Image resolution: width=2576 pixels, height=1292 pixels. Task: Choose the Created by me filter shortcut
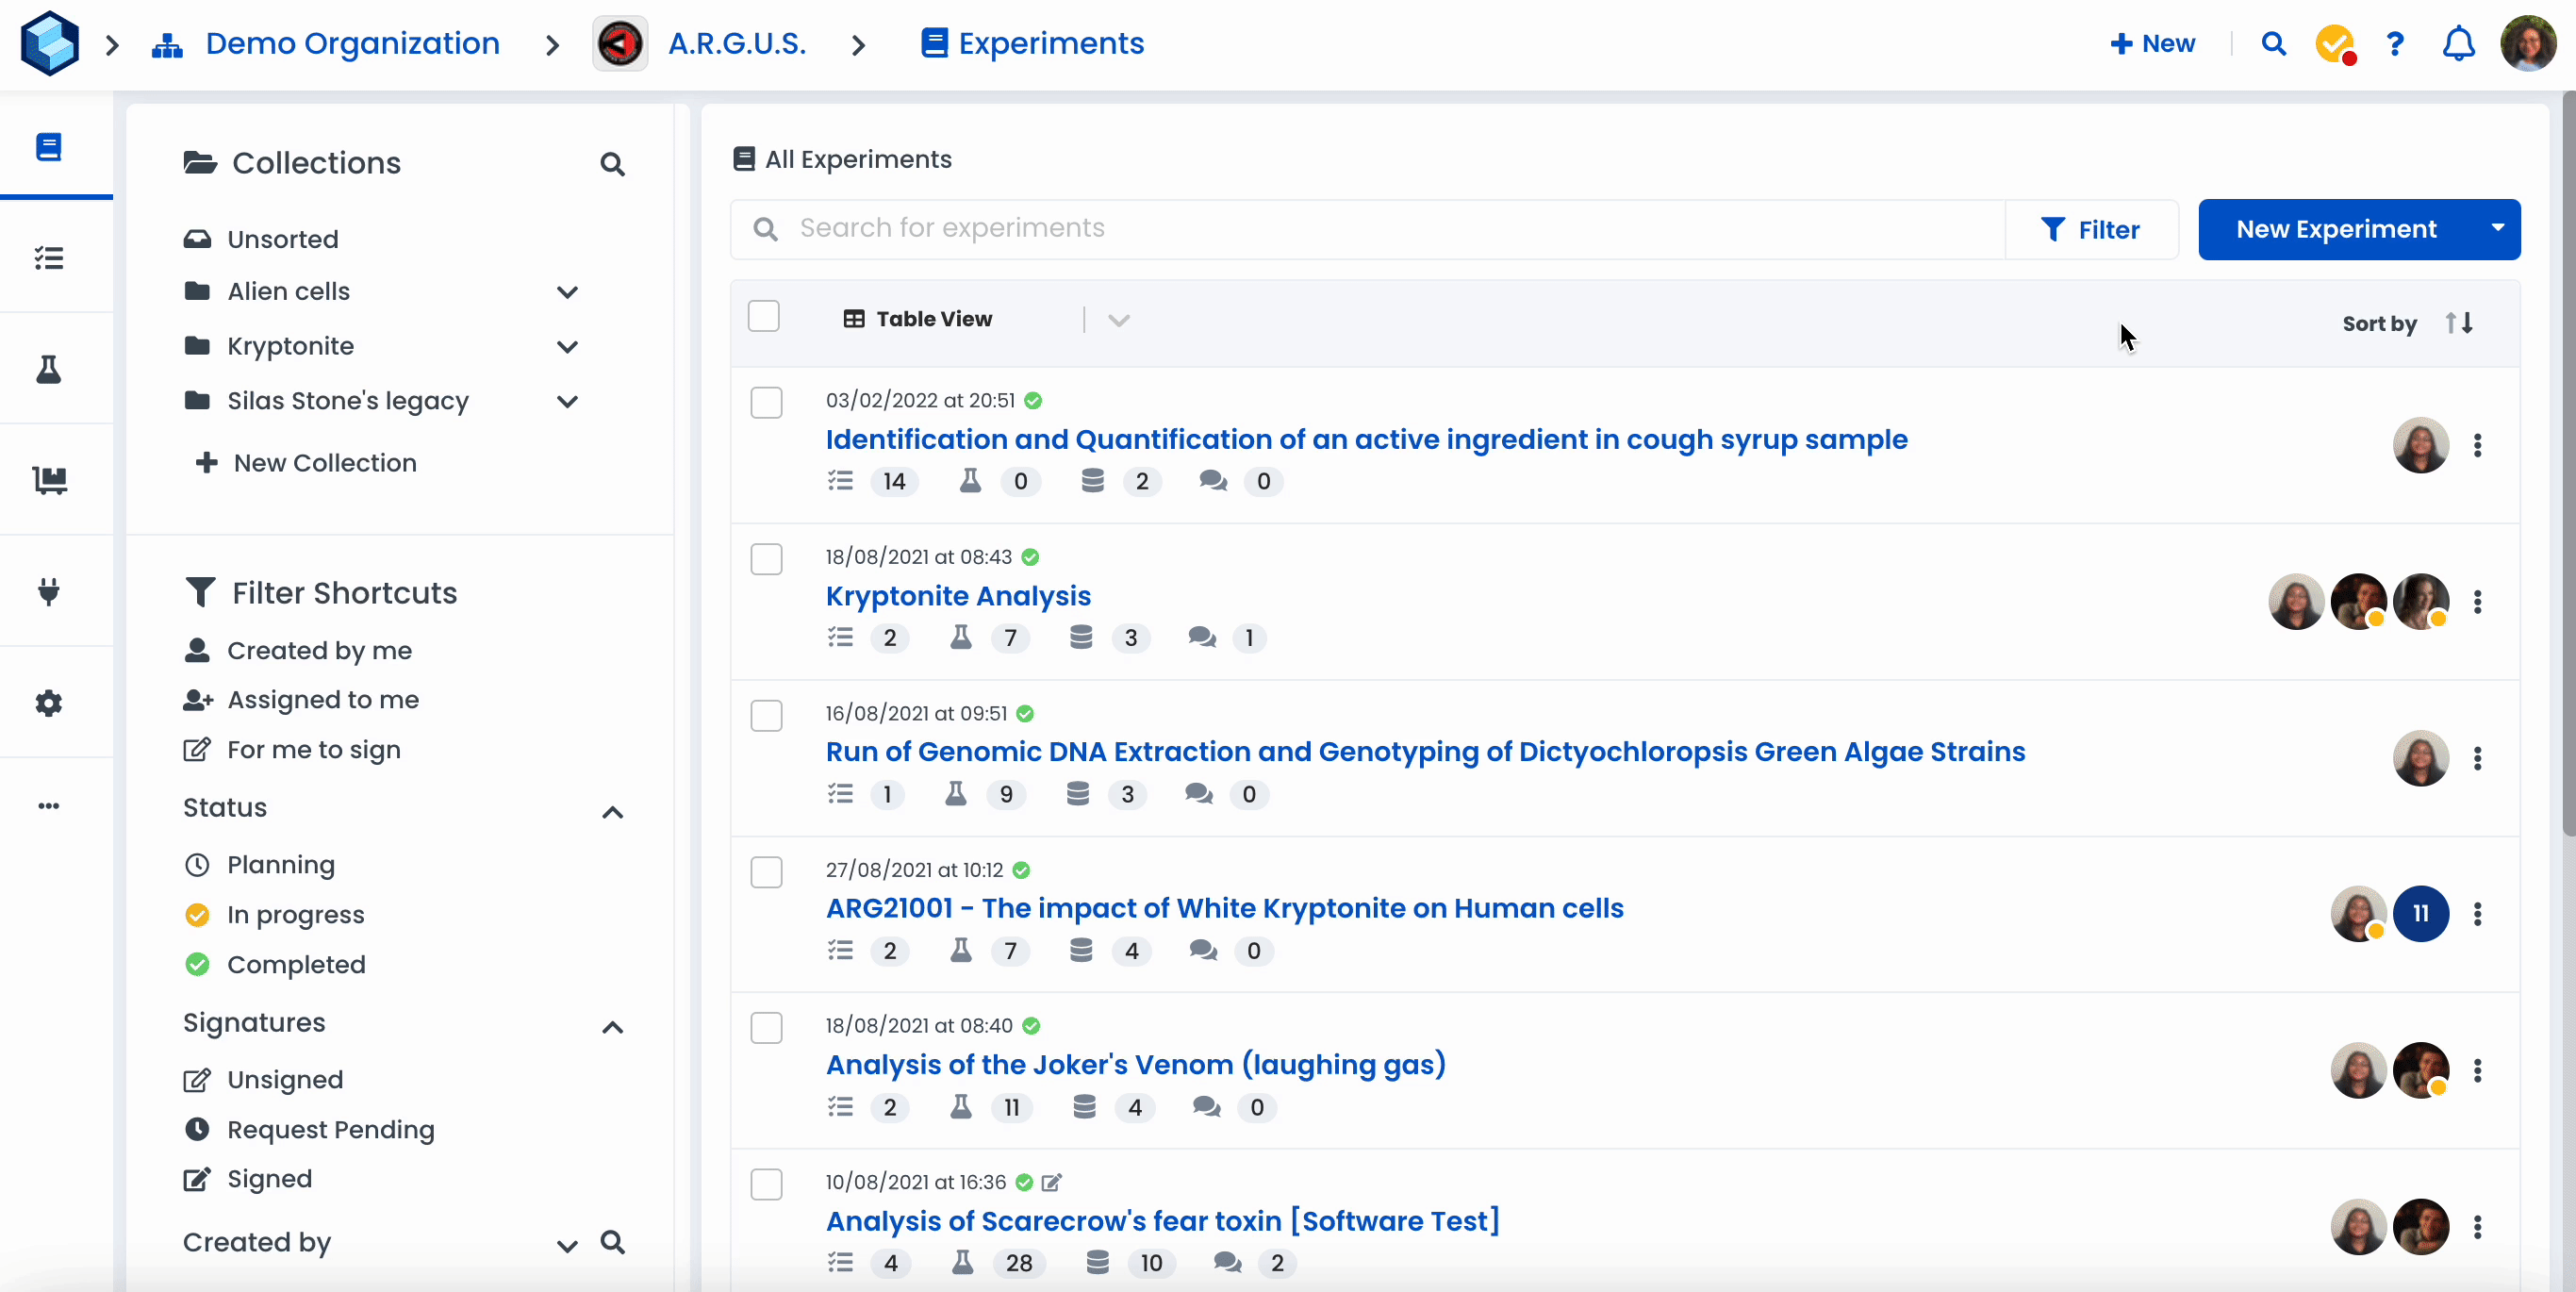(319, 650)
